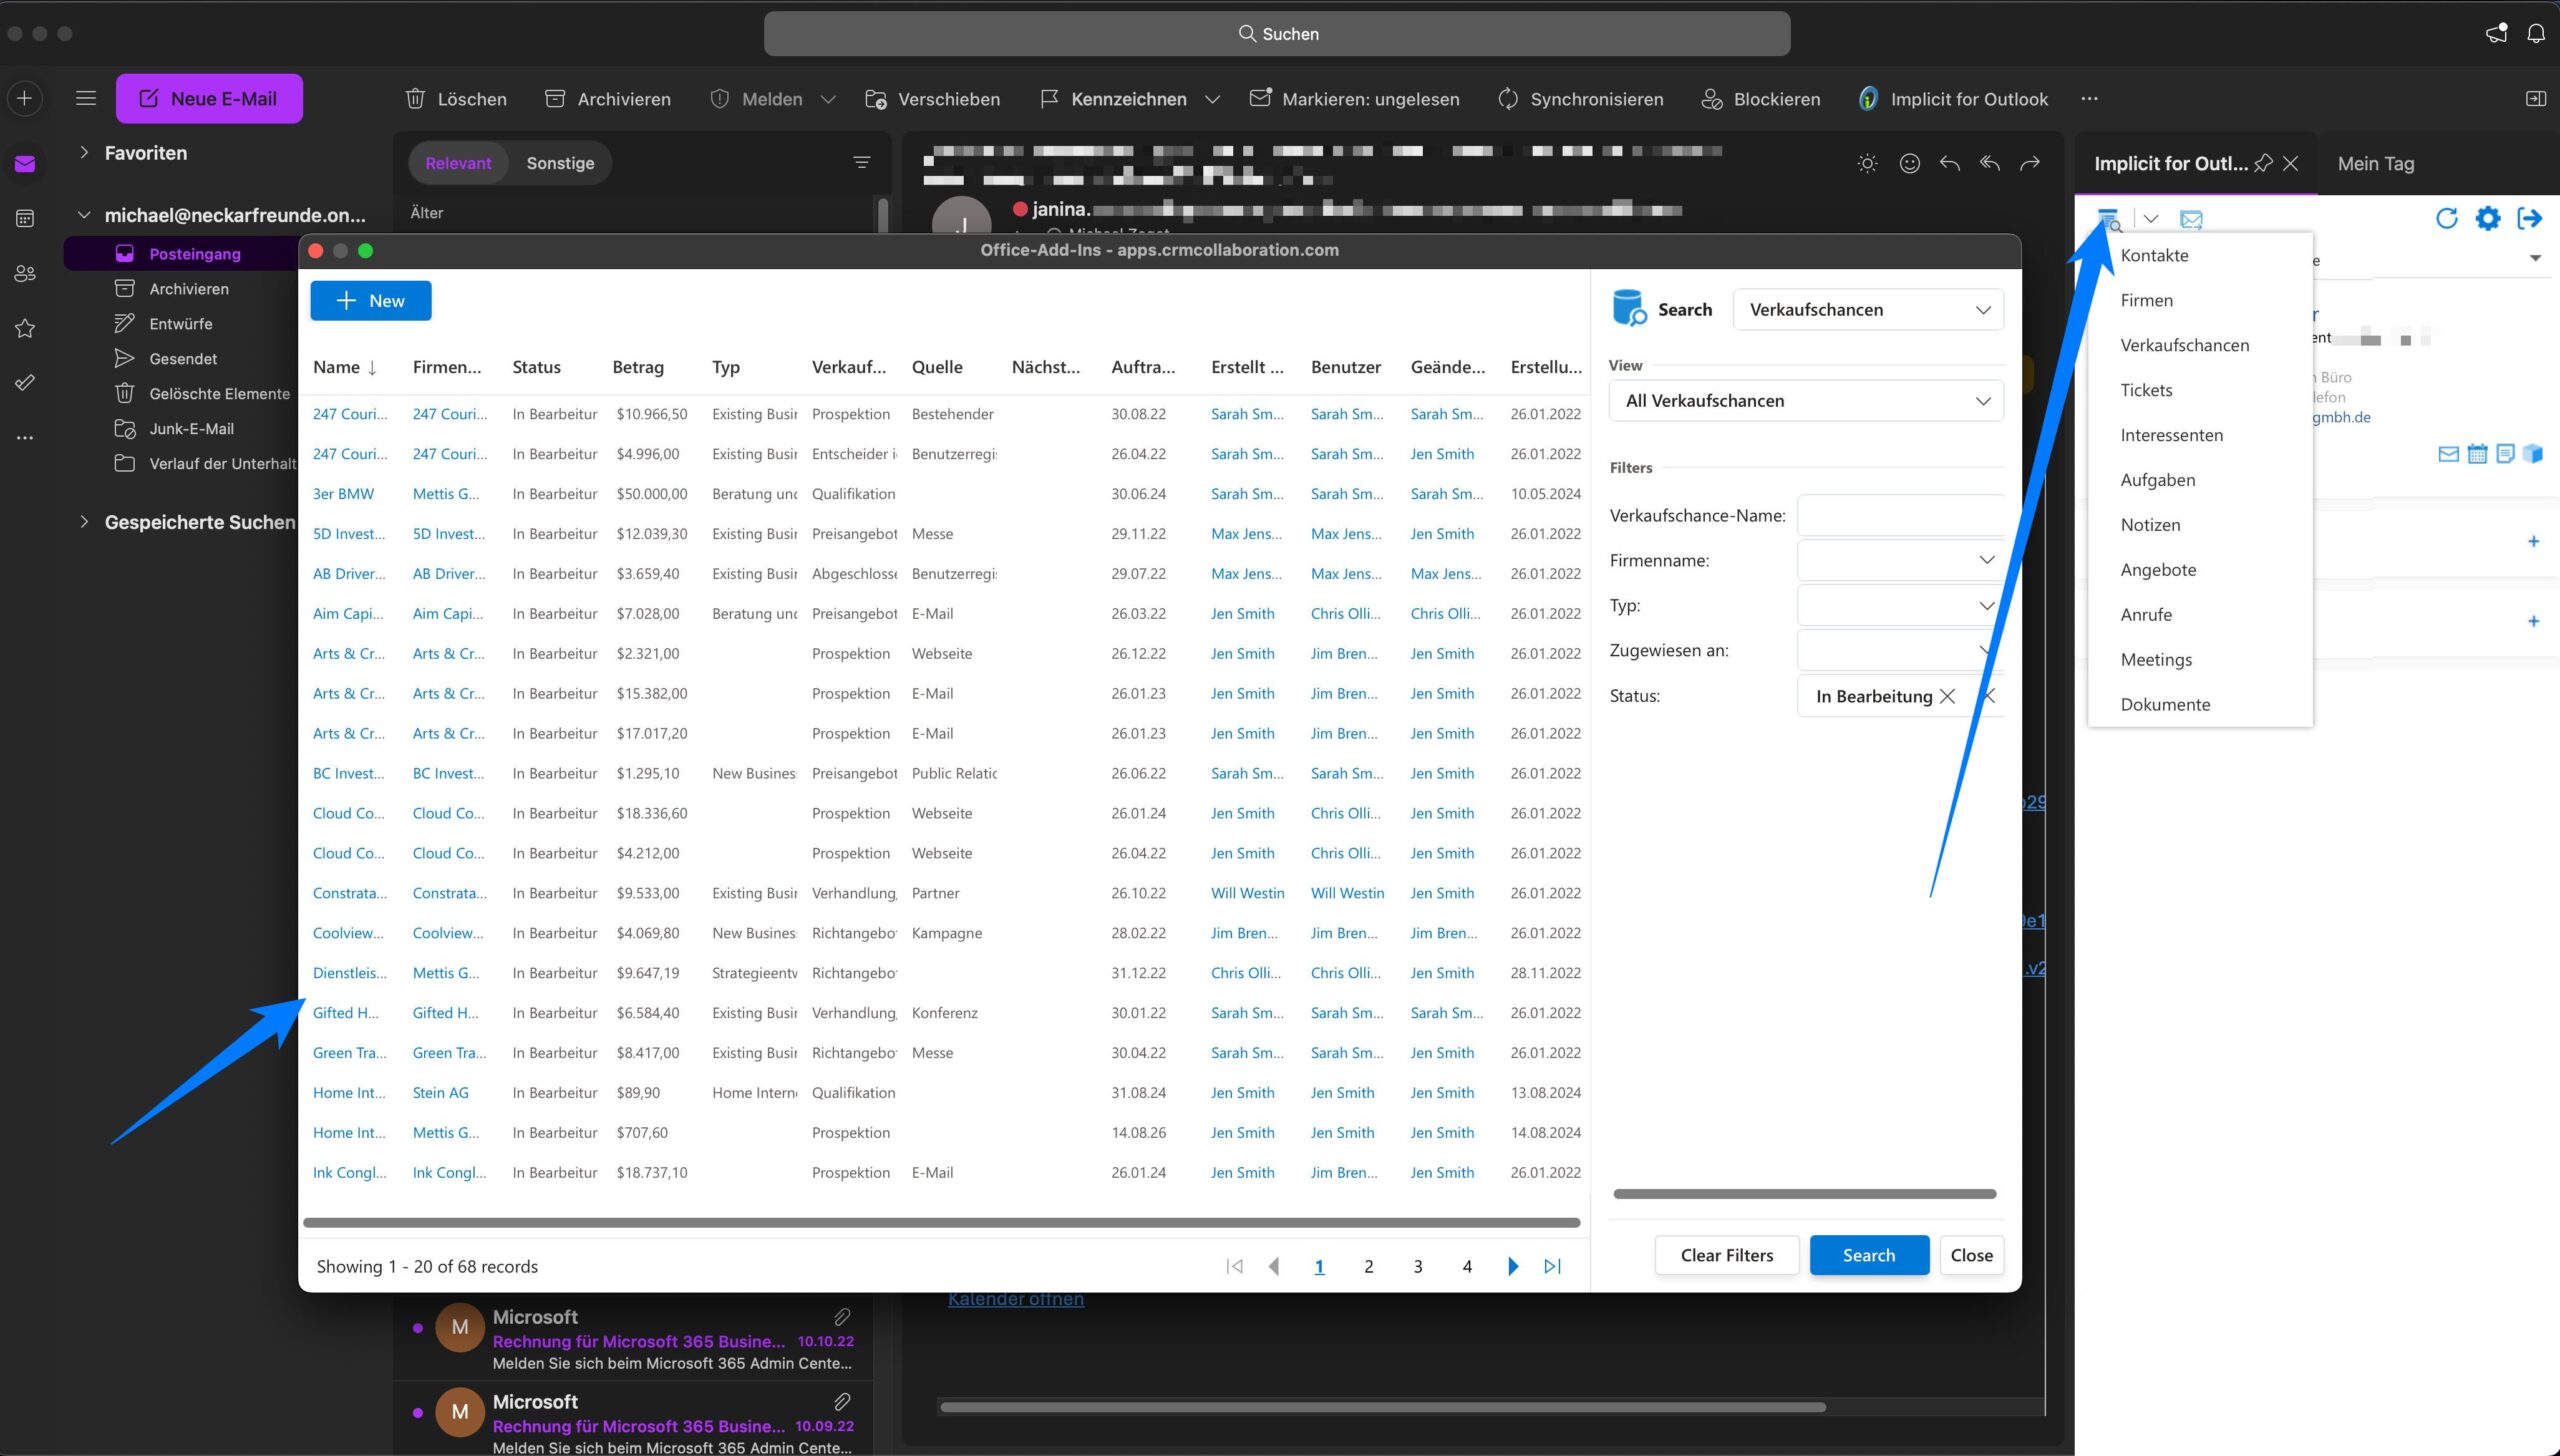The width and height of the screenshot is (2560, 1456).
Task: Click the forward arrow in reading pane
Action: tap(2029, 163)
